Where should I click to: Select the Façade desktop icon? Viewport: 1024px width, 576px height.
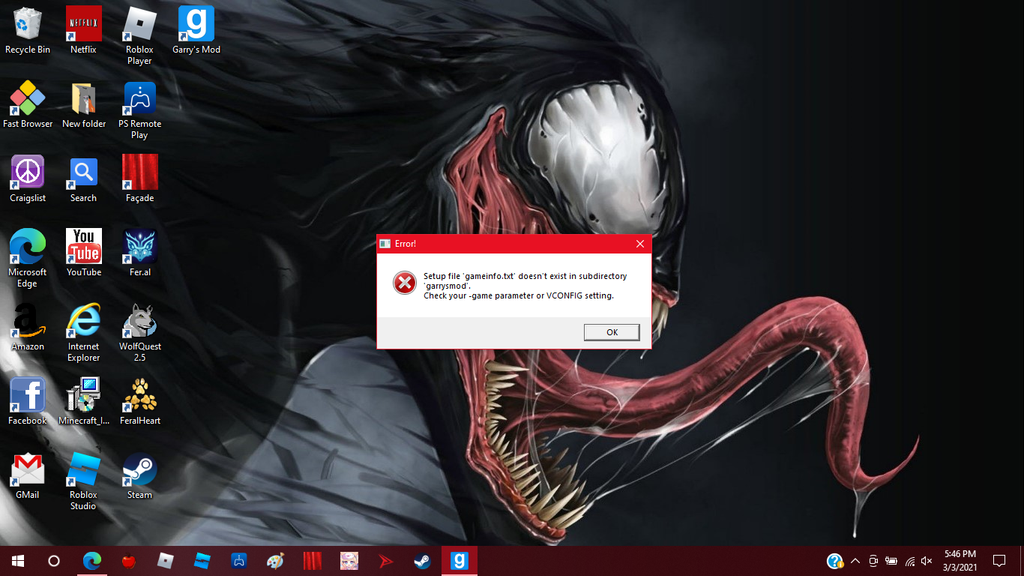click(x=140, y=179)
